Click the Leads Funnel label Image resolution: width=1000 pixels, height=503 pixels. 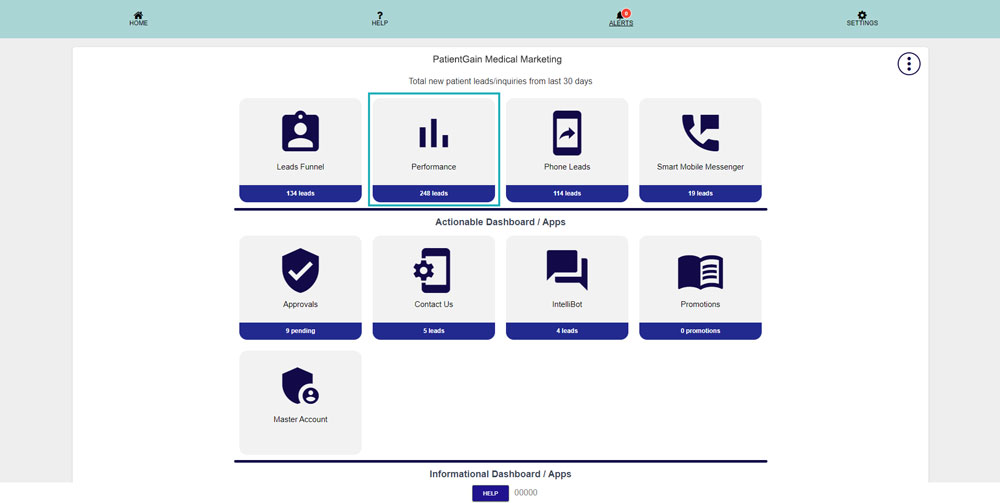click(300, 167)
